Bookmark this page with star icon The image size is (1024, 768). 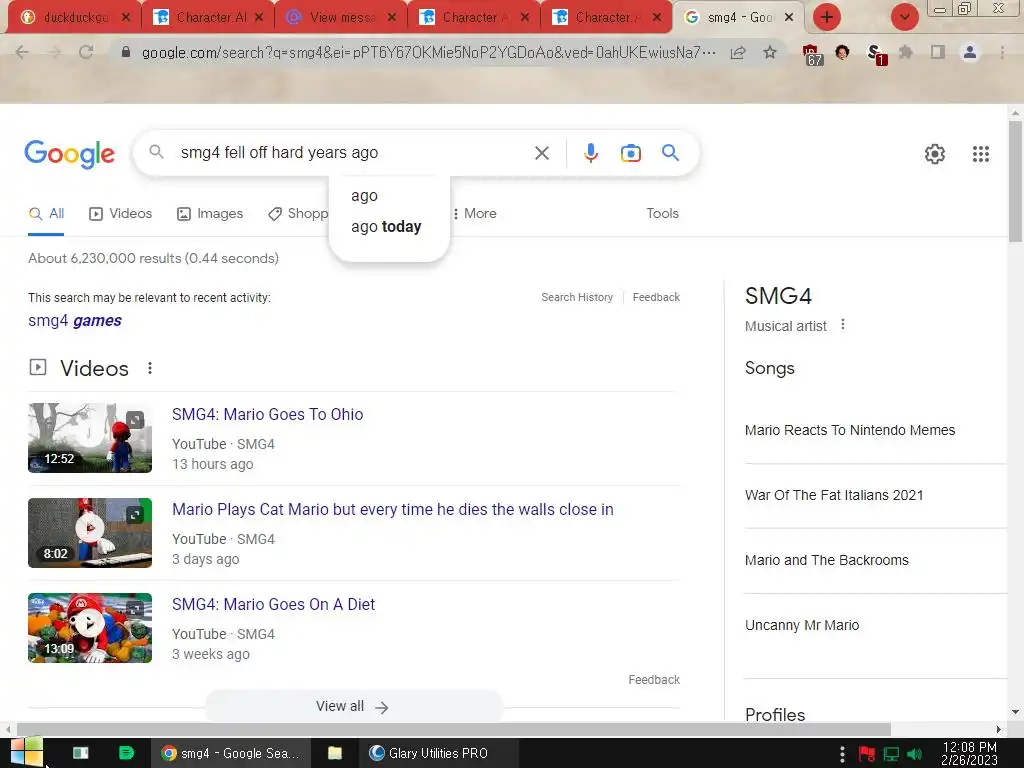770,52
